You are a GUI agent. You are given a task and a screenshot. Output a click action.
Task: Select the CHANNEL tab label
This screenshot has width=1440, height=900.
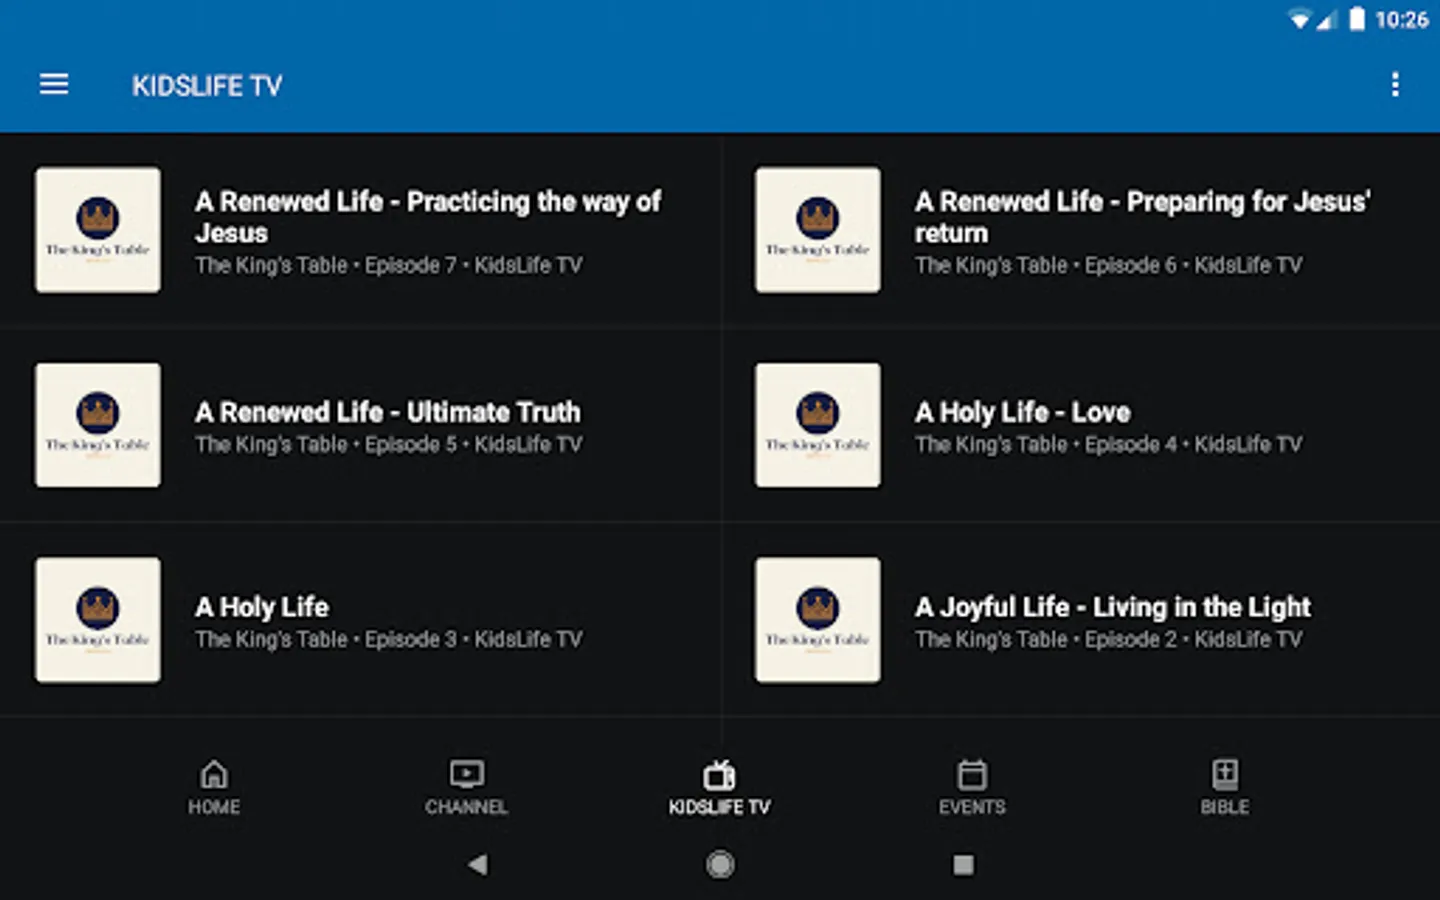click(466, 807)
